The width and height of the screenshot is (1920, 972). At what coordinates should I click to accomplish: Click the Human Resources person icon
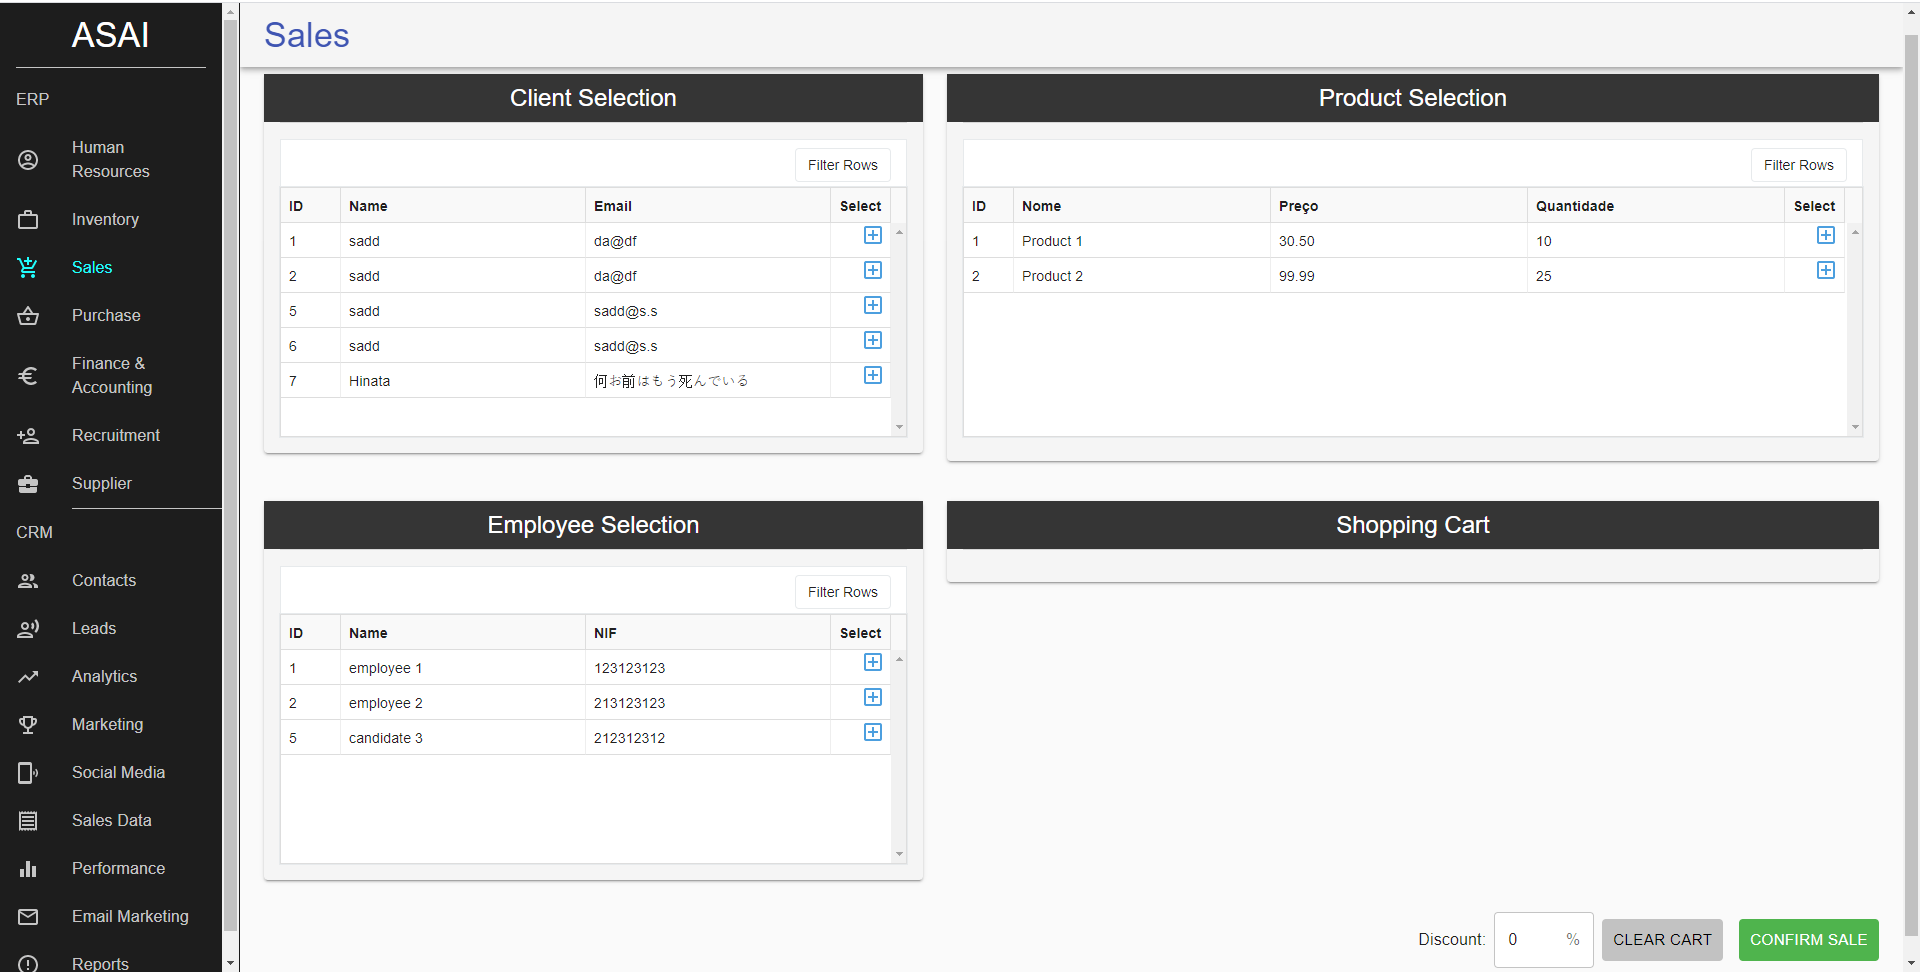point(28,160)
